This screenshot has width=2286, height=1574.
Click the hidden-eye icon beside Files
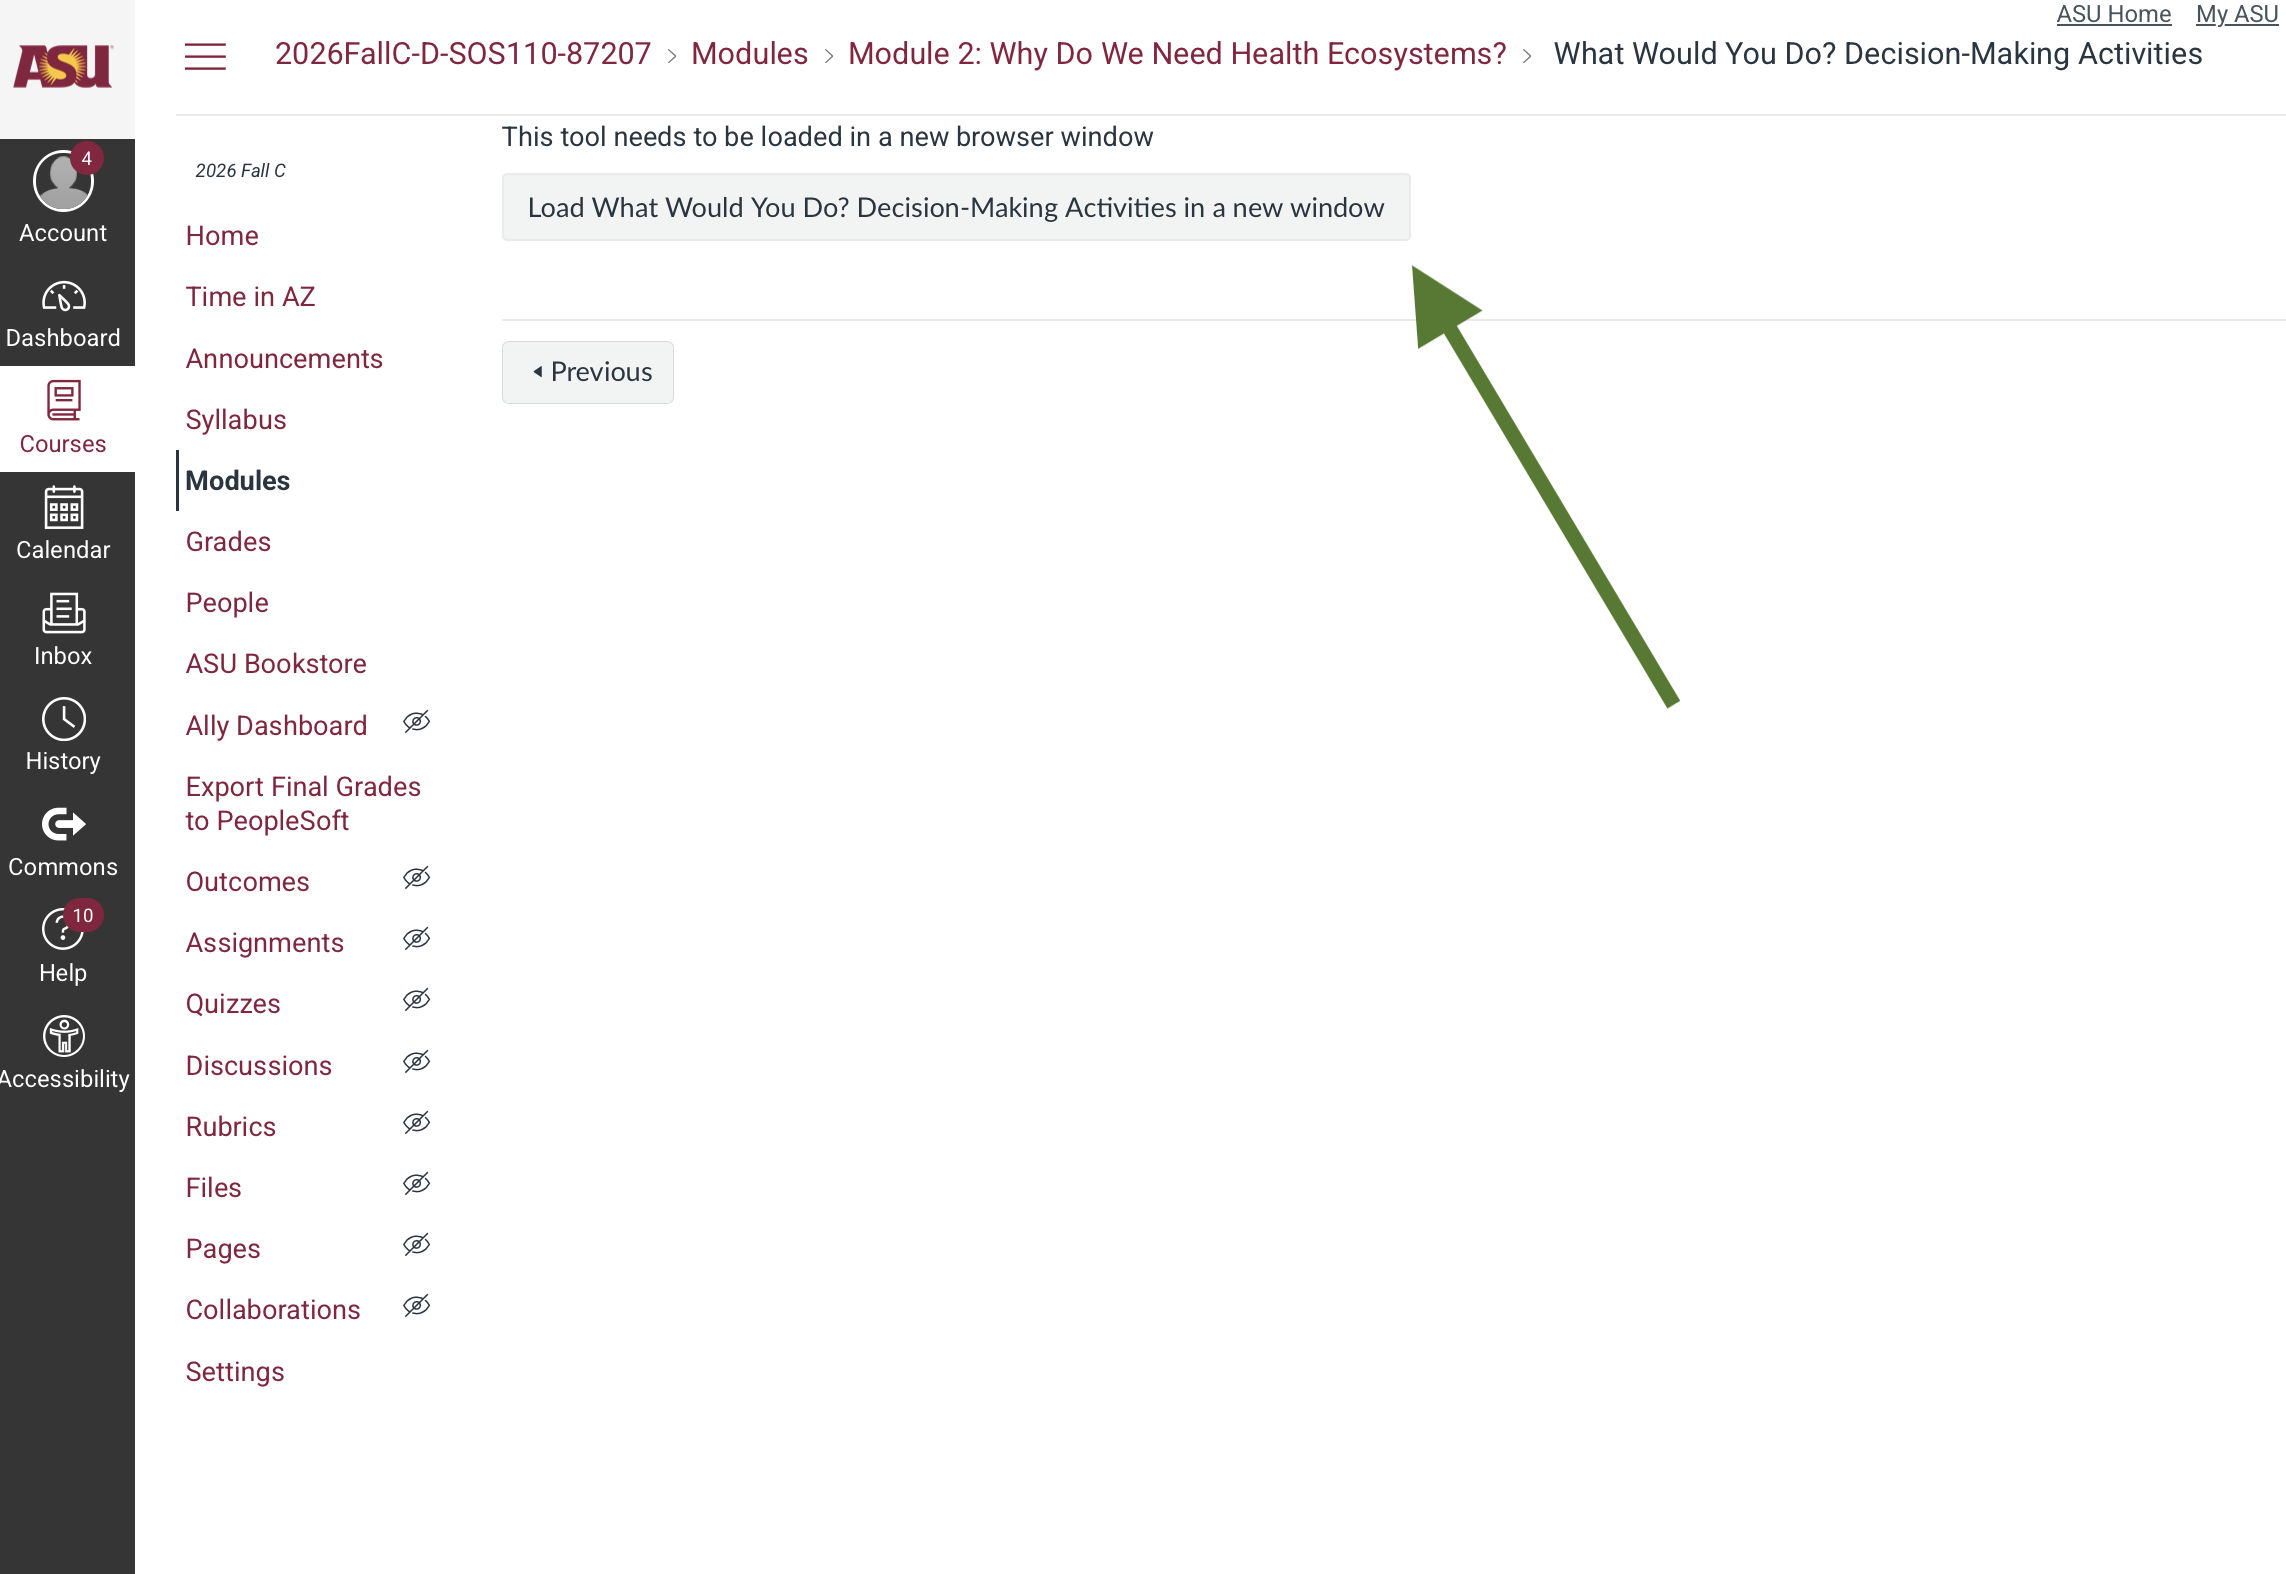417,1184
